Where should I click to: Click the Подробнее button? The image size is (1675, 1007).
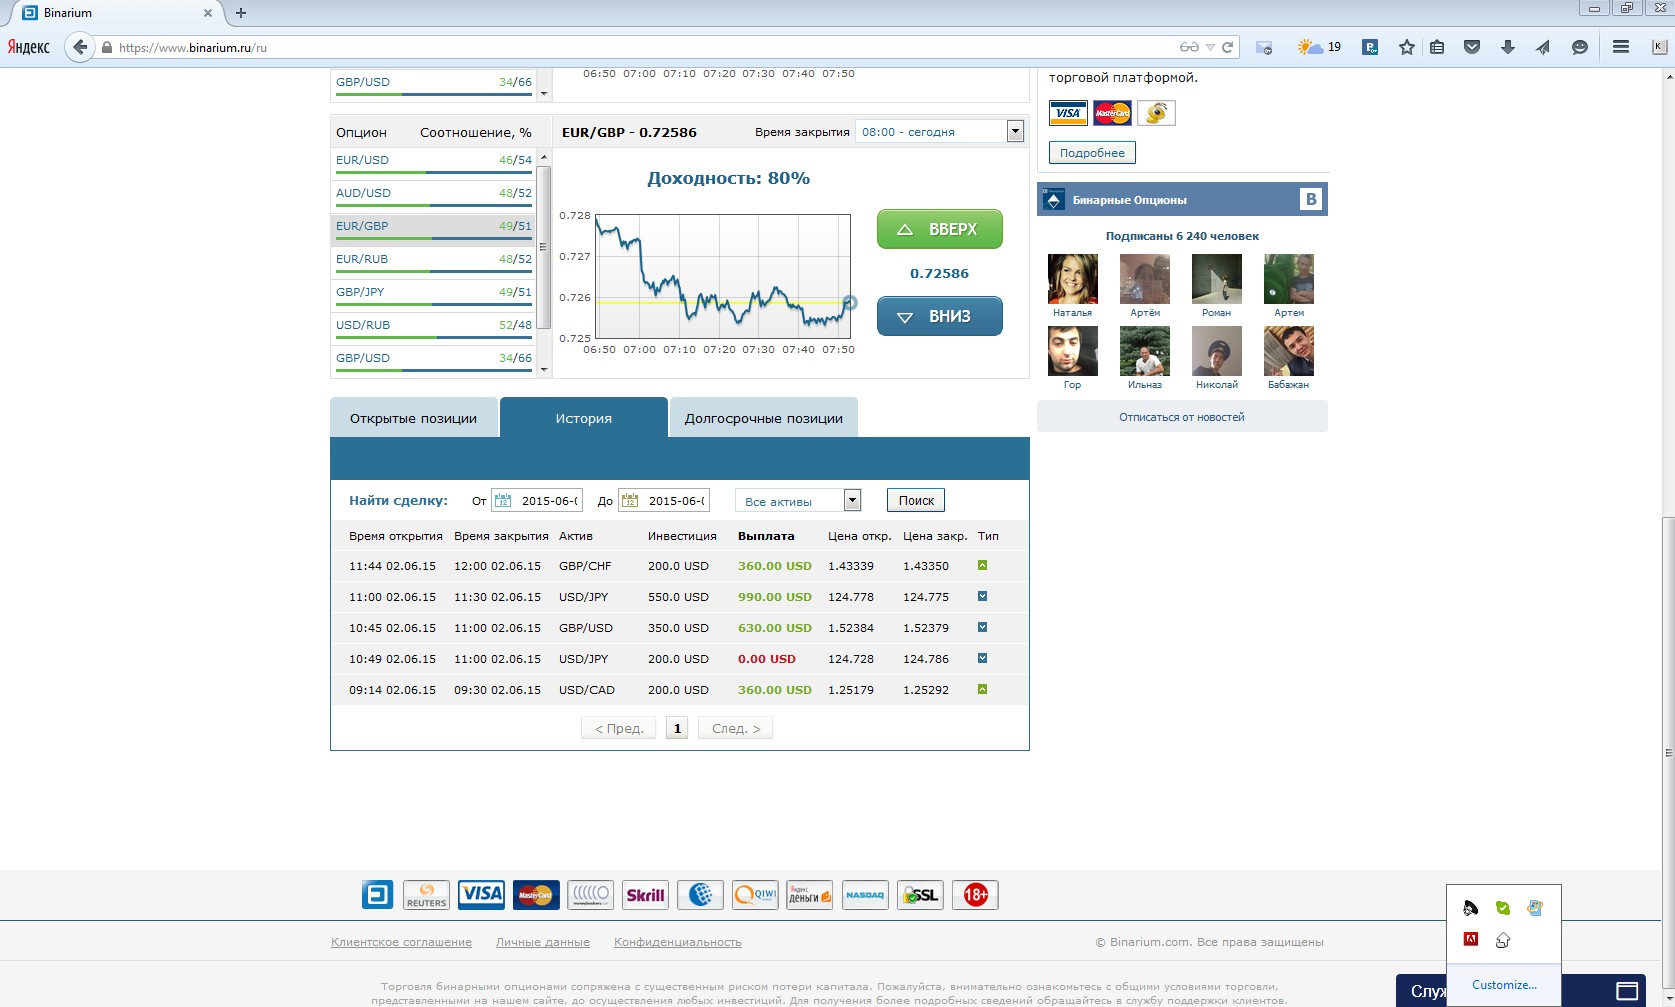point(1092,153)
